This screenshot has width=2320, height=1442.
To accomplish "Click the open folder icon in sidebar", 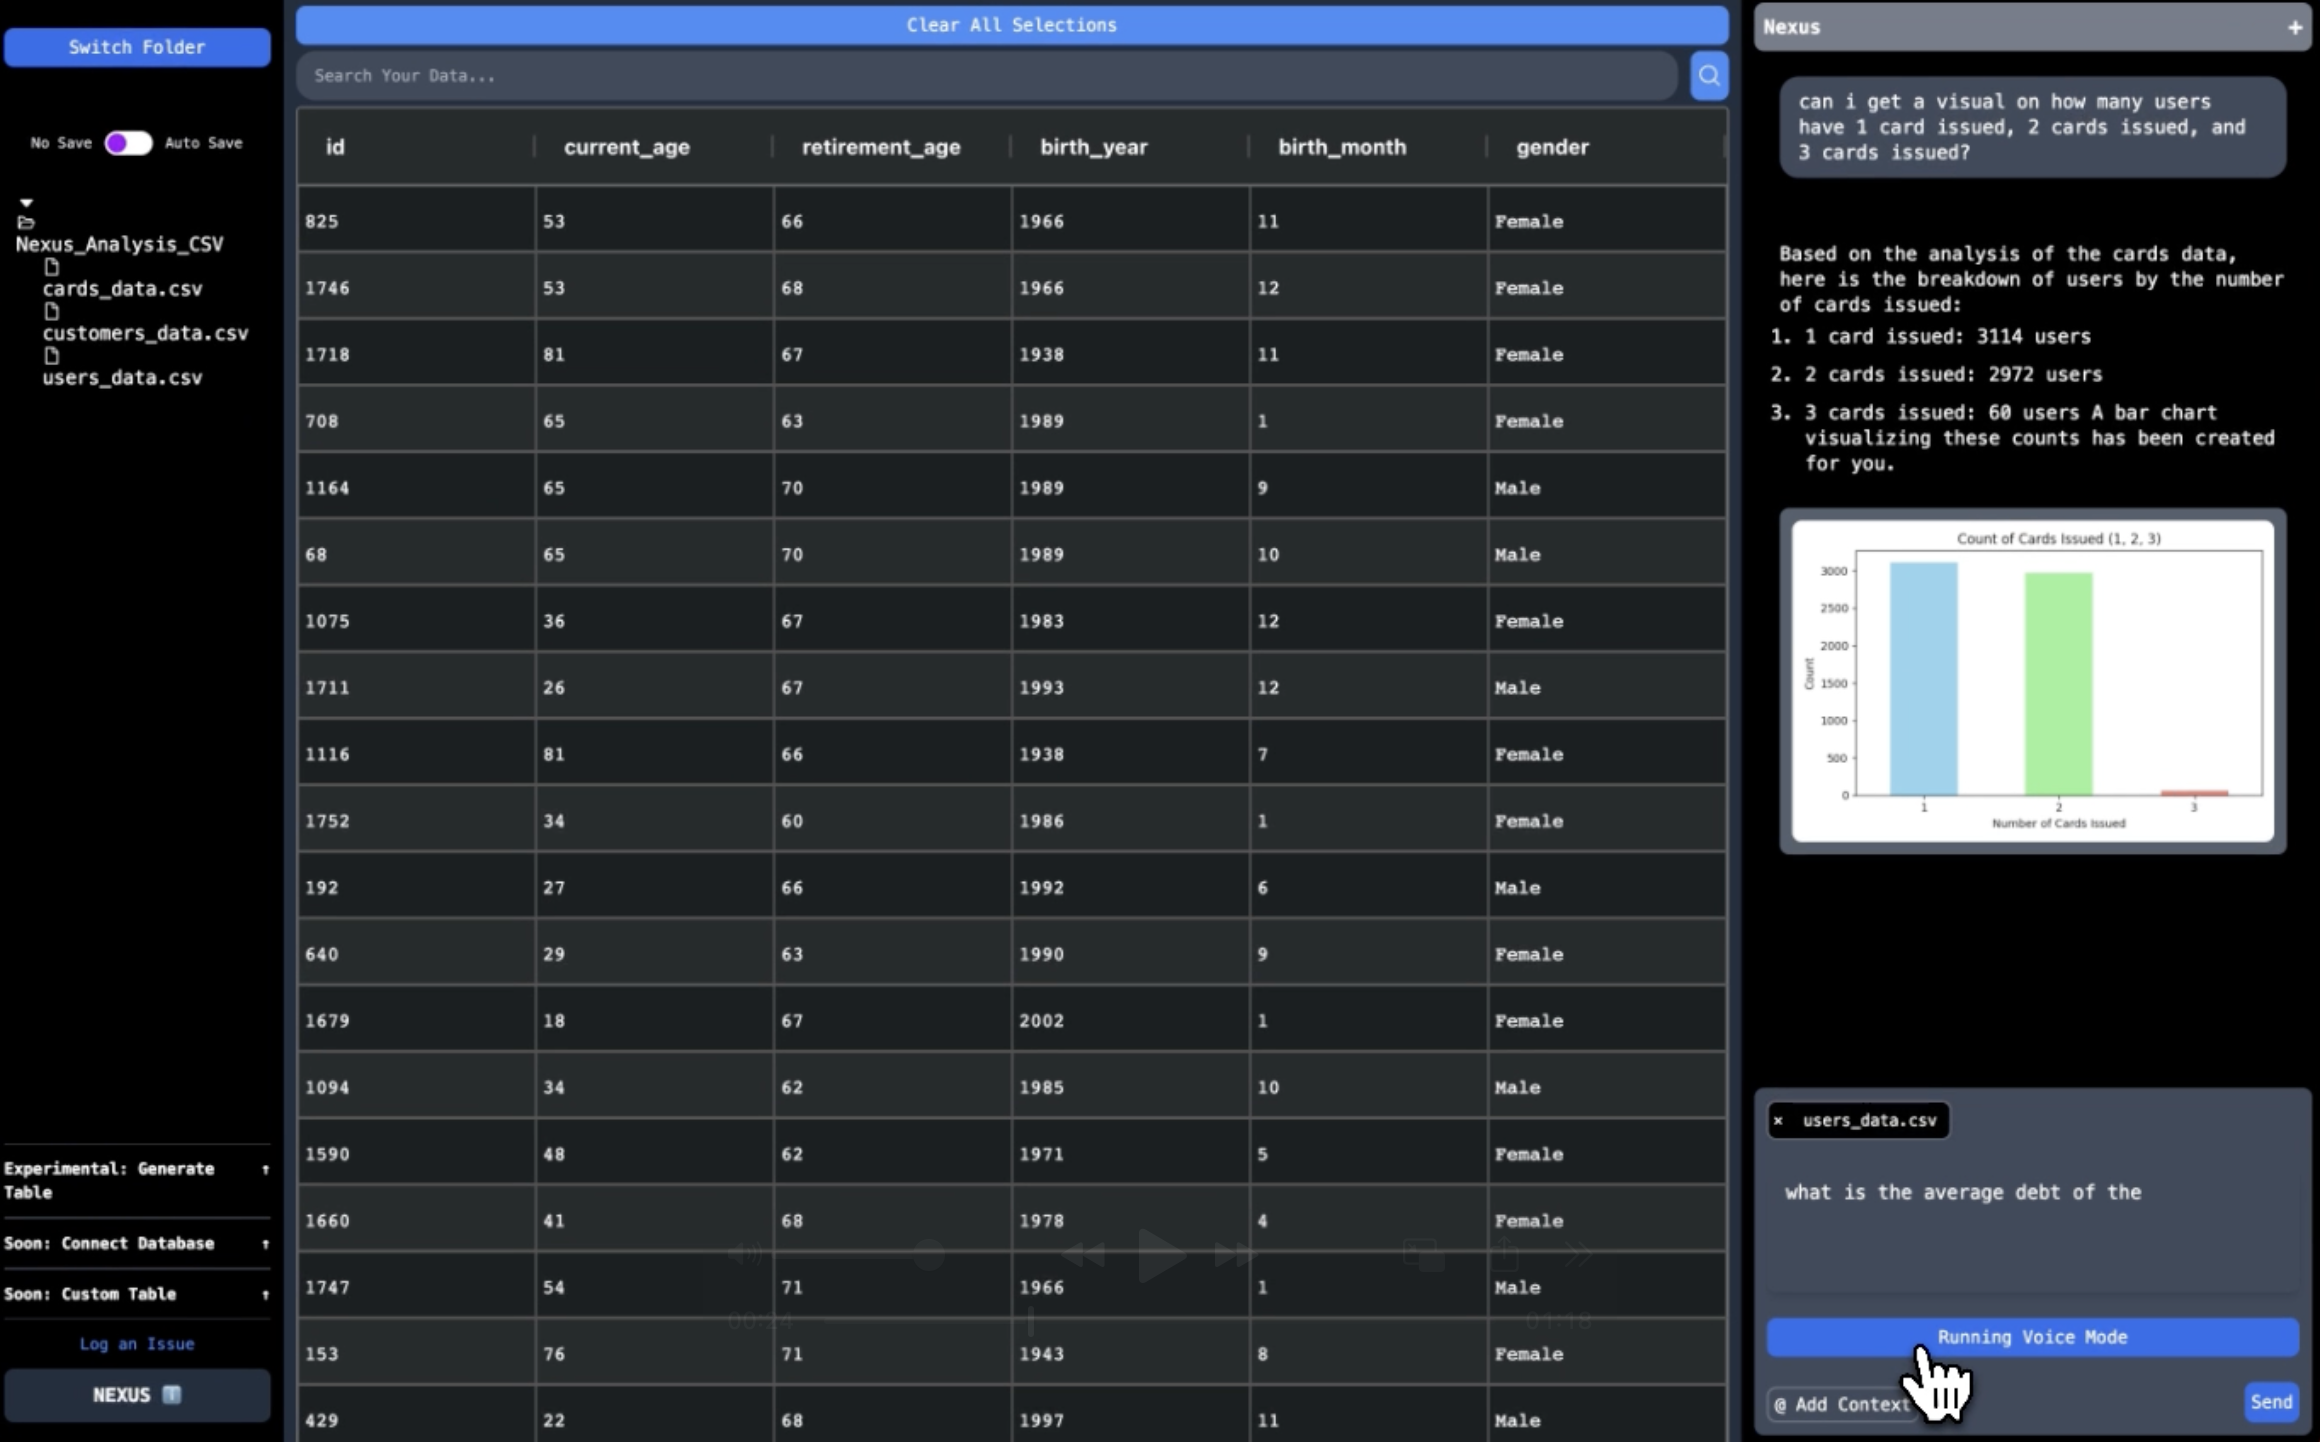I will tap(26, 222).
